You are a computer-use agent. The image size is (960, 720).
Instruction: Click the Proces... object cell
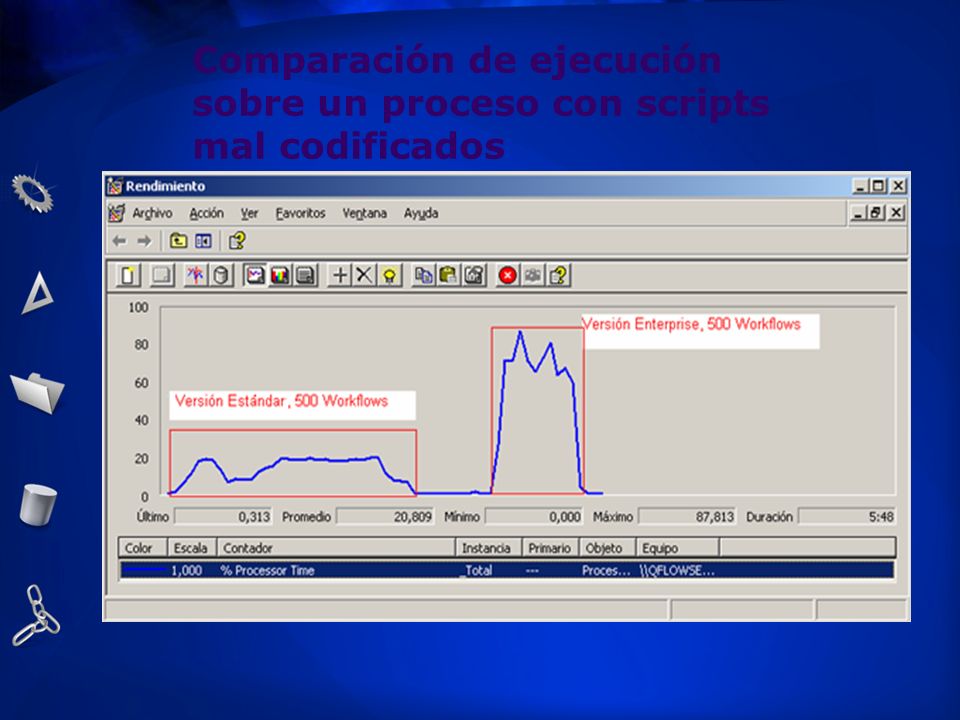pyautogui.click(x=606, y=571)
